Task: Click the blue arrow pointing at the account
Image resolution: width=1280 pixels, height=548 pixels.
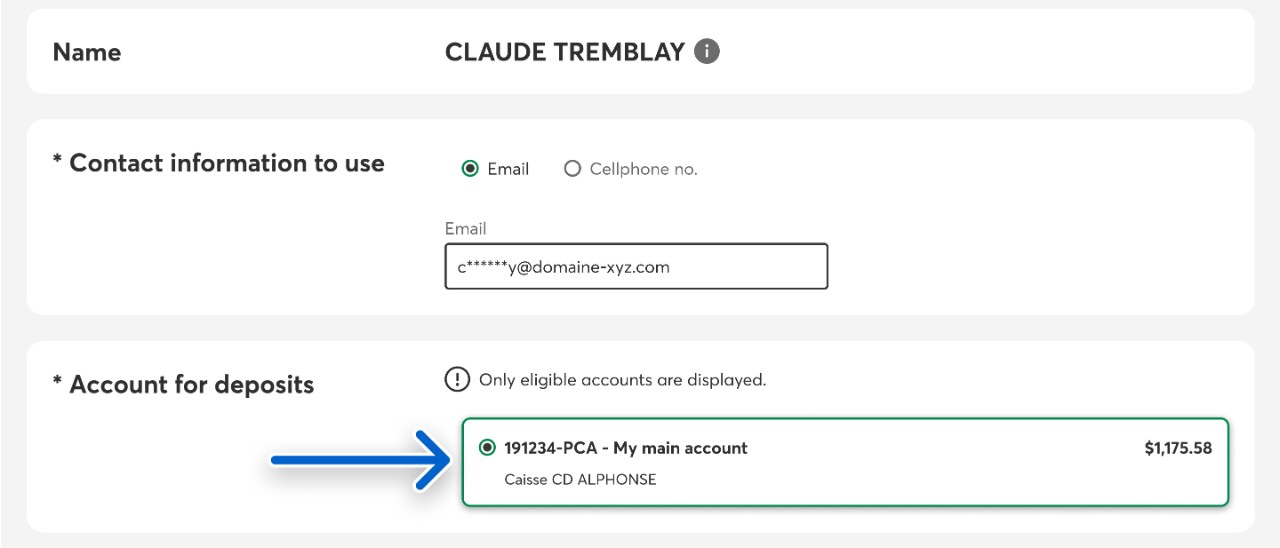Action: coord(359,460)
